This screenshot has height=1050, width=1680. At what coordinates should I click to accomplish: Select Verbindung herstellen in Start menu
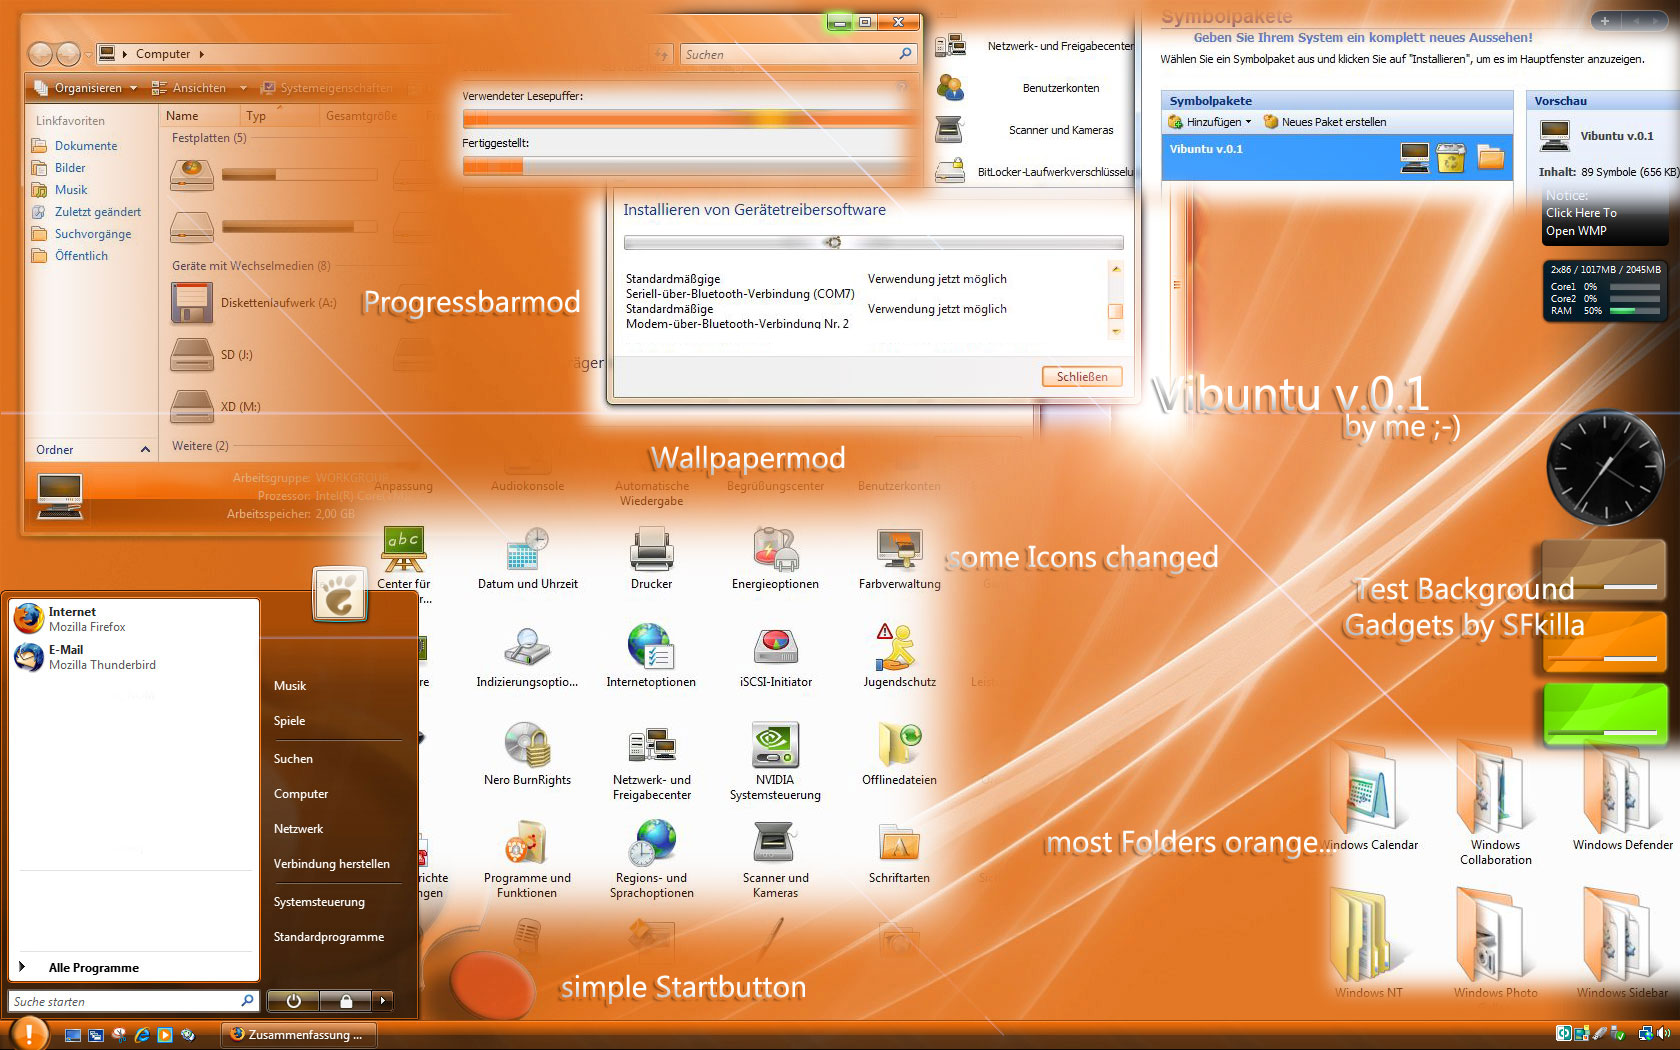[331, 864]
